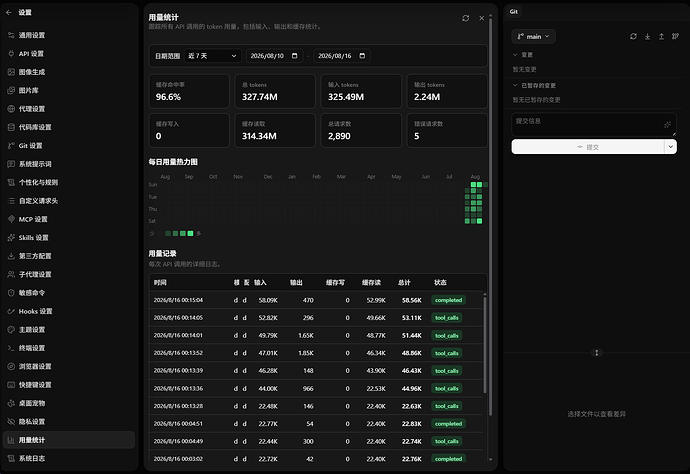Open the 近 7 天 date range dropdown
This screenshot has height=474, width=690.
[213, 56]
